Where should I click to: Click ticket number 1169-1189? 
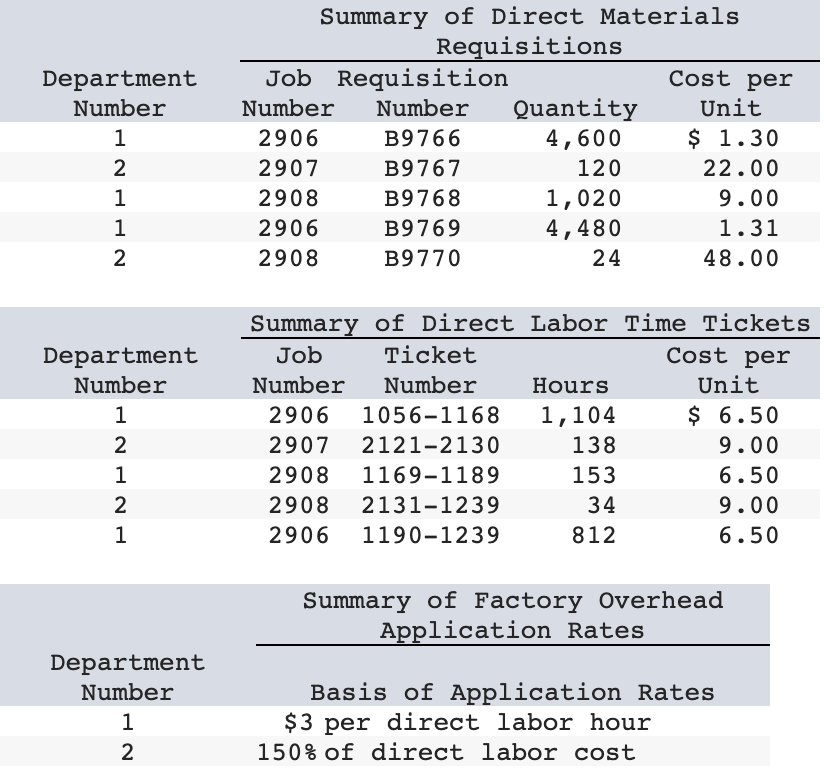click(430, 475)
